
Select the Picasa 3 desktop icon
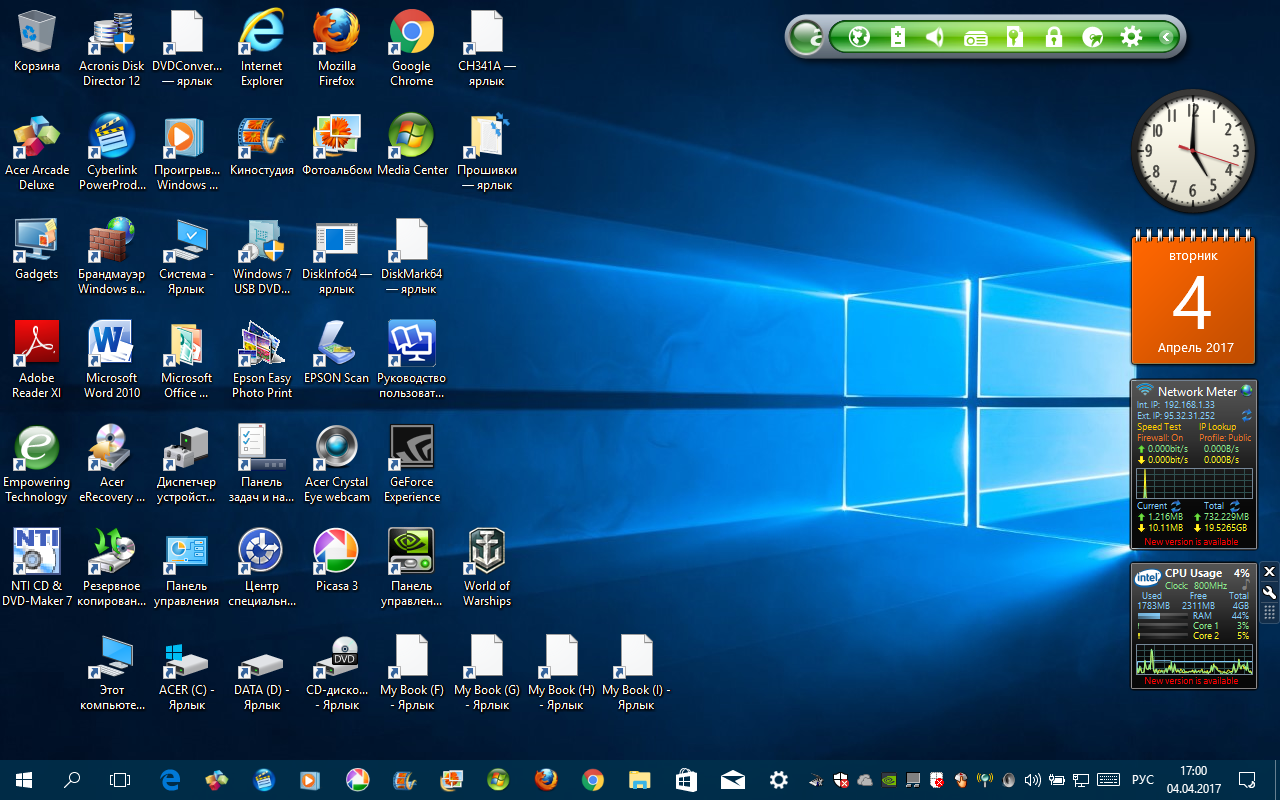(337, 562)
